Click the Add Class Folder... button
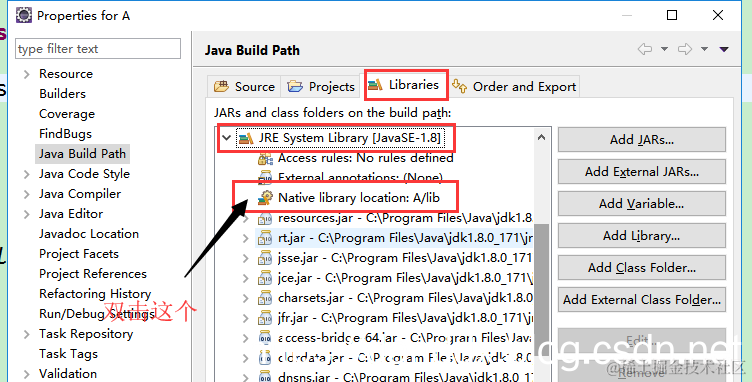This screenshot has height=382, width=752. 642,267
